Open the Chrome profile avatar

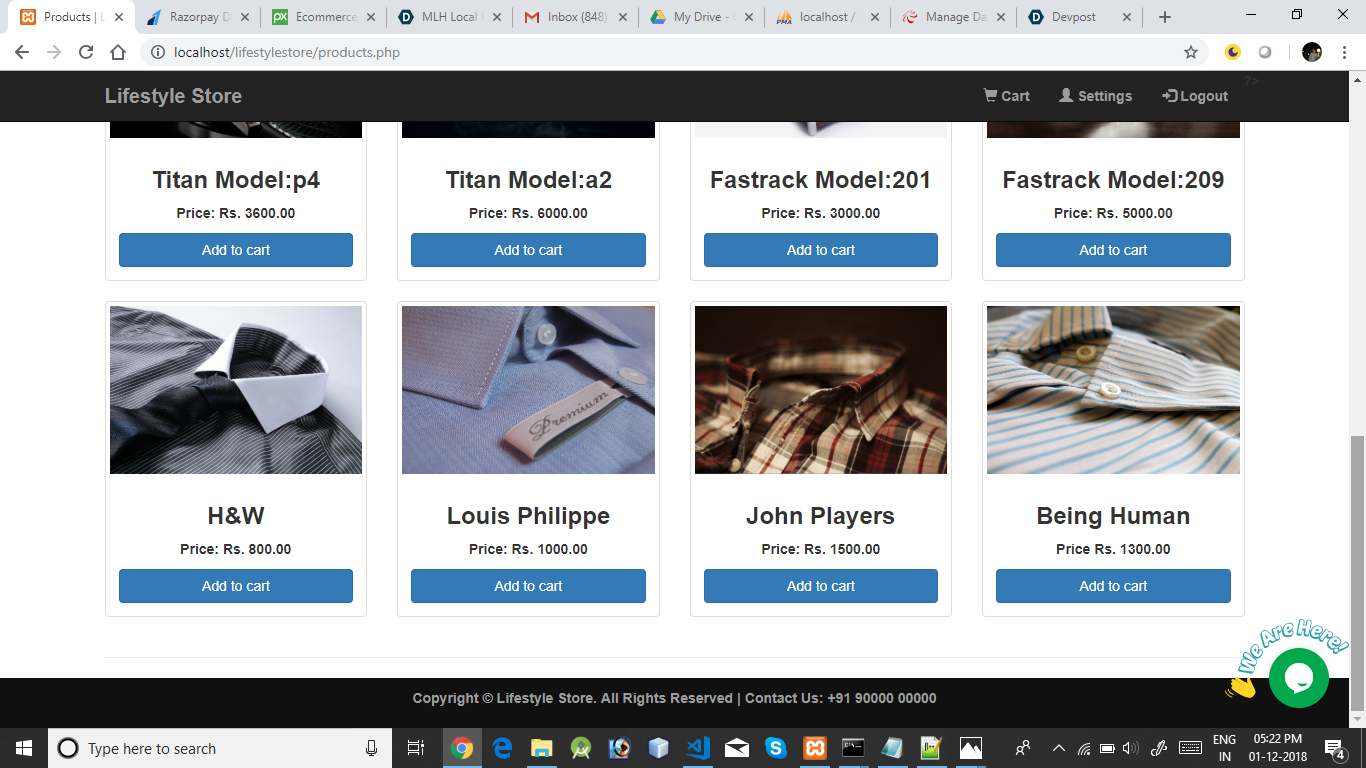1312,52
